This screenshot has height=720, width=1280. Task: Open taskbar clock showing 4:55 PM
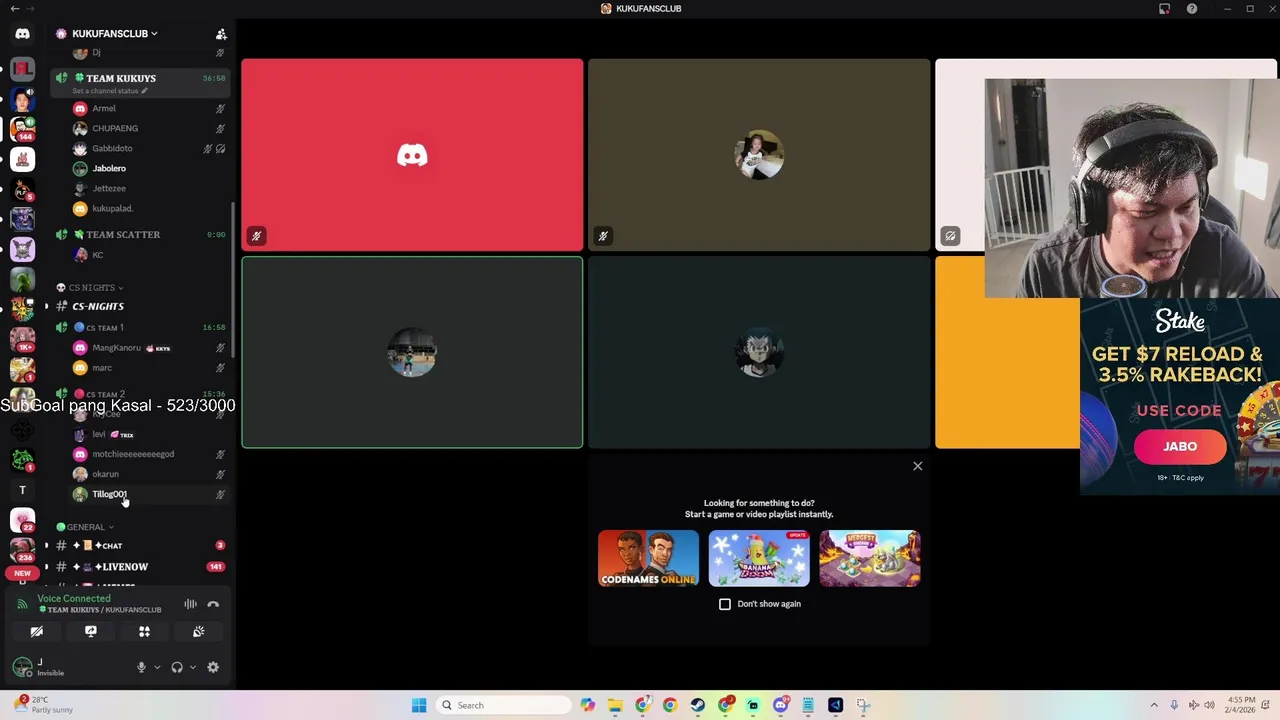(x=1238, y=705)
